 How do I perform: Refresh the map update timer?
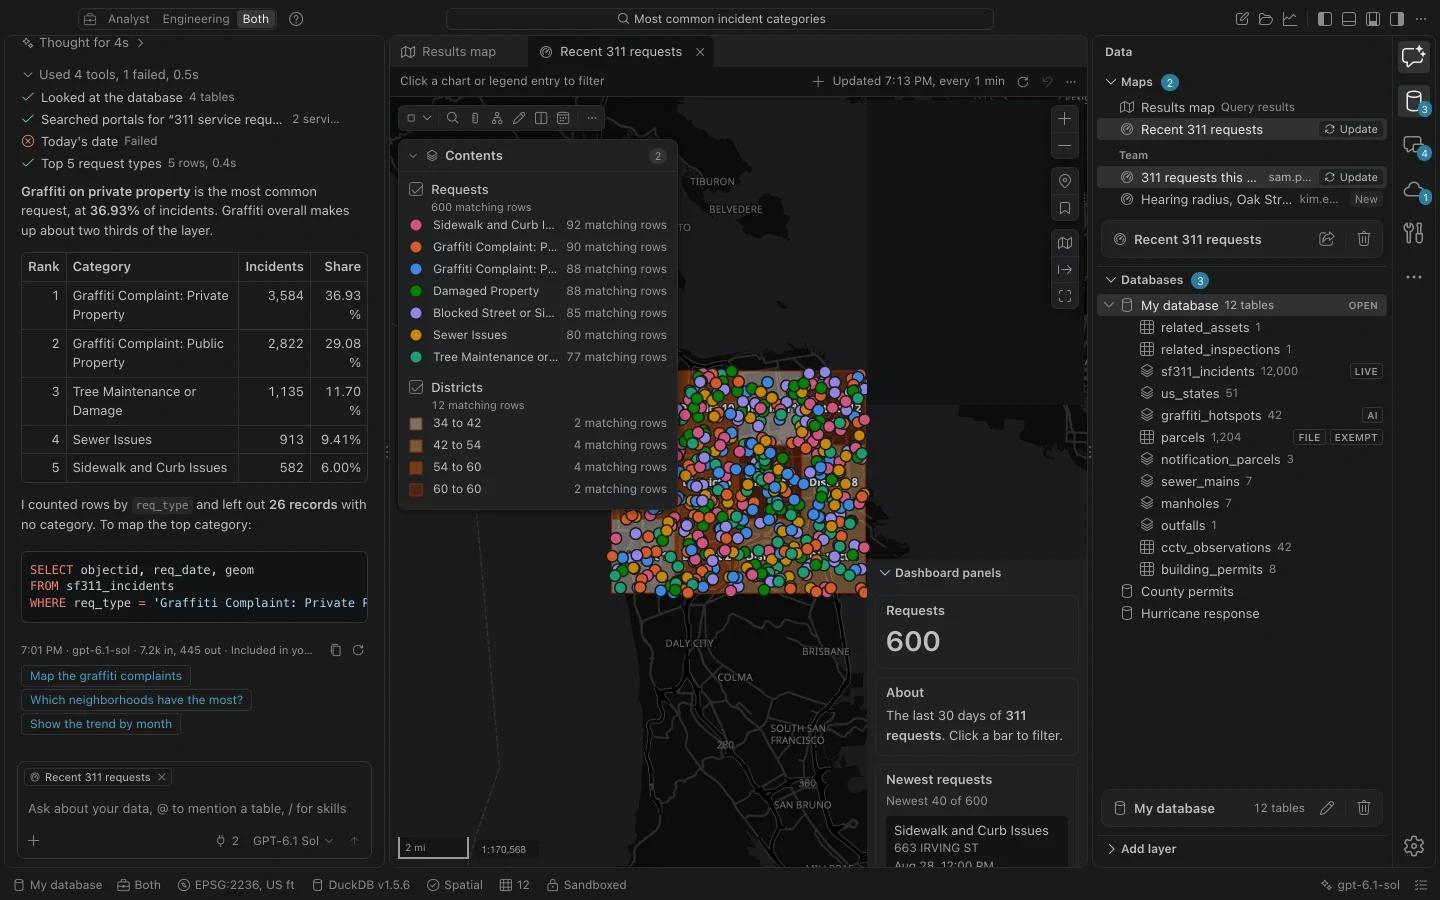[1023, 82]
